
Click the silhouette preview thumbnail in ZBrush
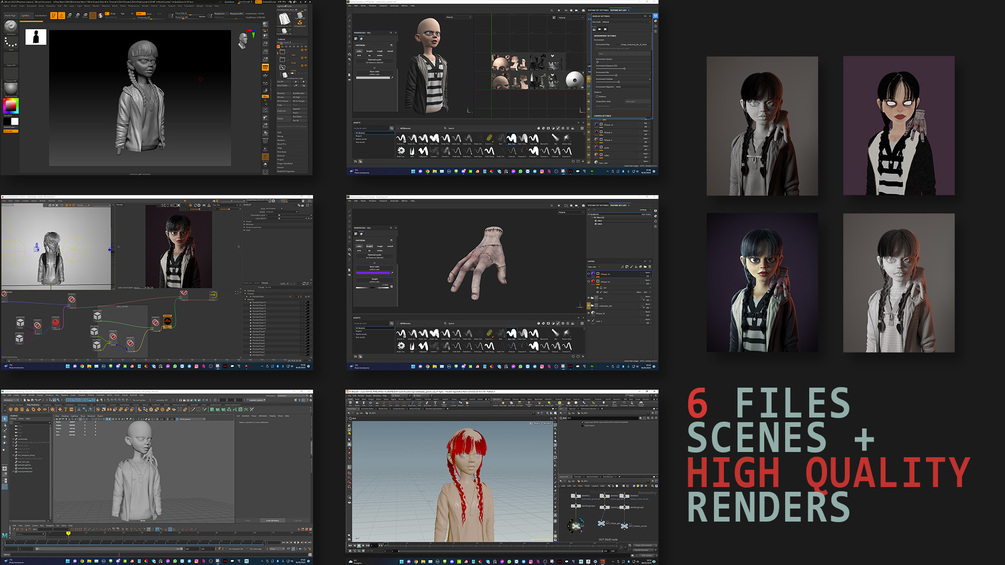click(36, 37)
